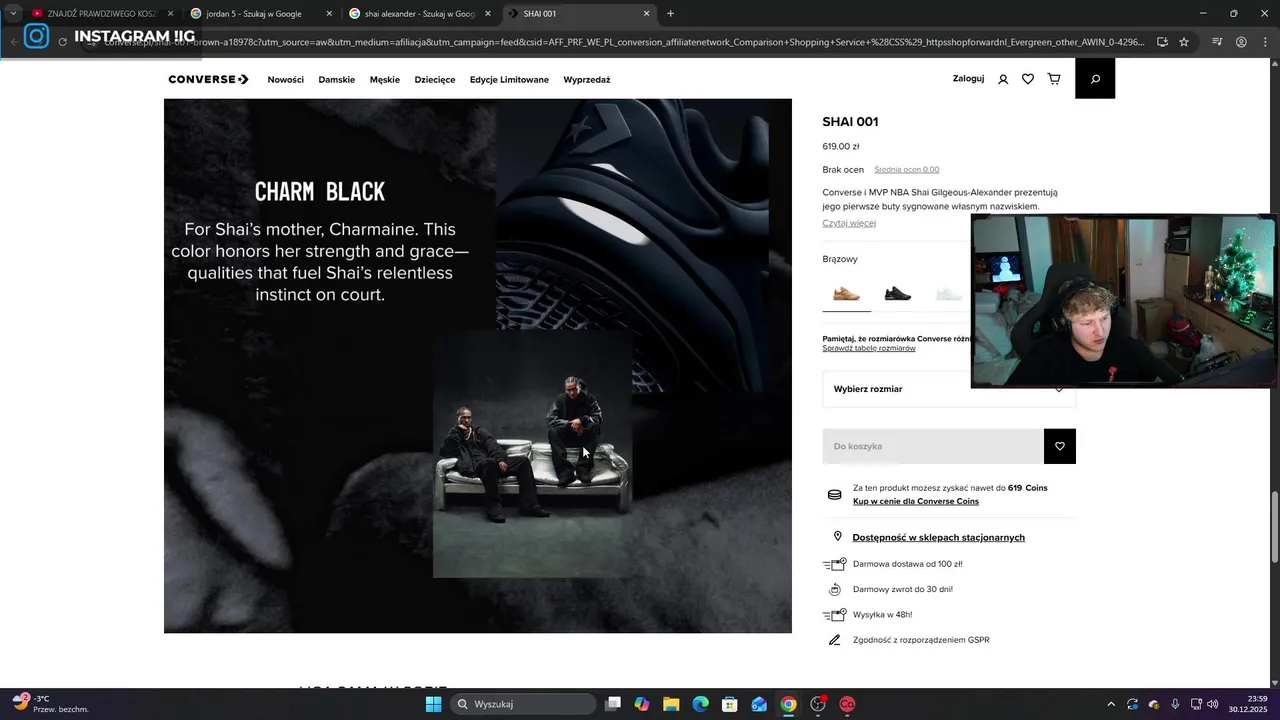
Task: Add product to favorites via heart button
Action: coord(1060,446)
